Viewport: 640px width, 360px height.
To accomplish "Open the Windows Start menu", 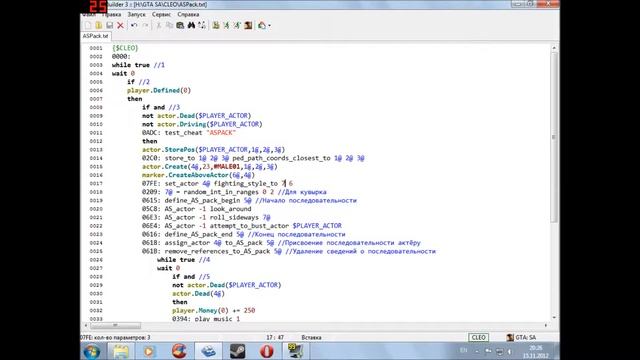I will pyautogui.click(x=91, y=351).
